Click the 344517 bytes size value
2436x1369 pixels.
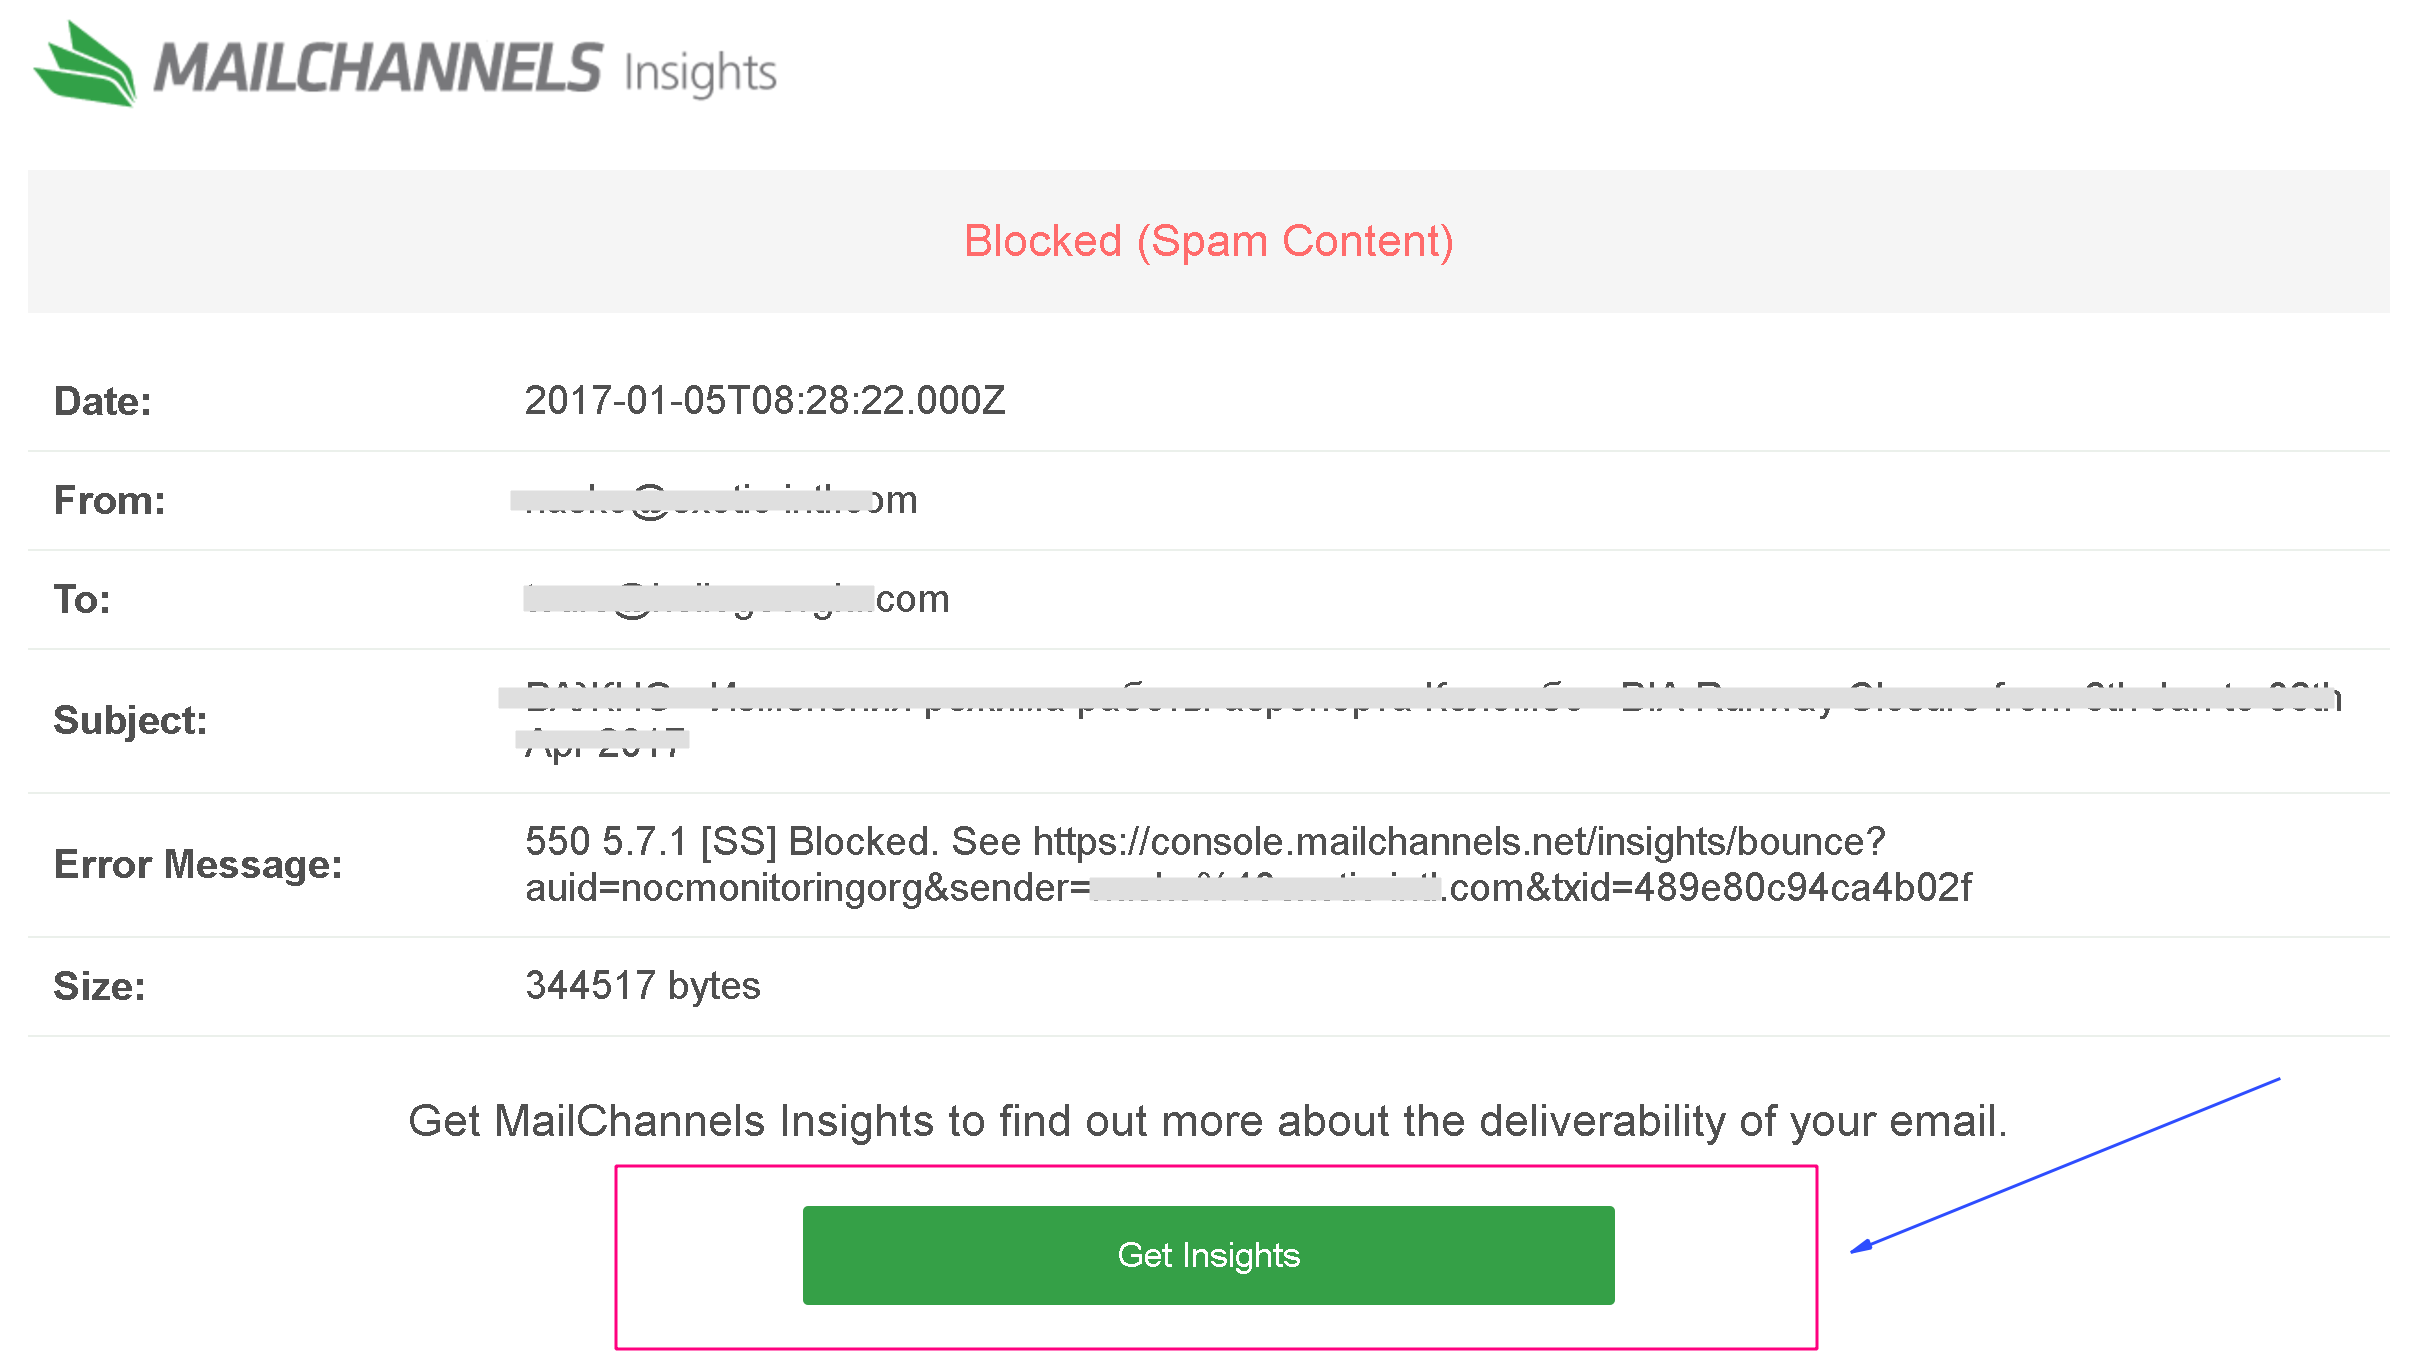point(643,986)
